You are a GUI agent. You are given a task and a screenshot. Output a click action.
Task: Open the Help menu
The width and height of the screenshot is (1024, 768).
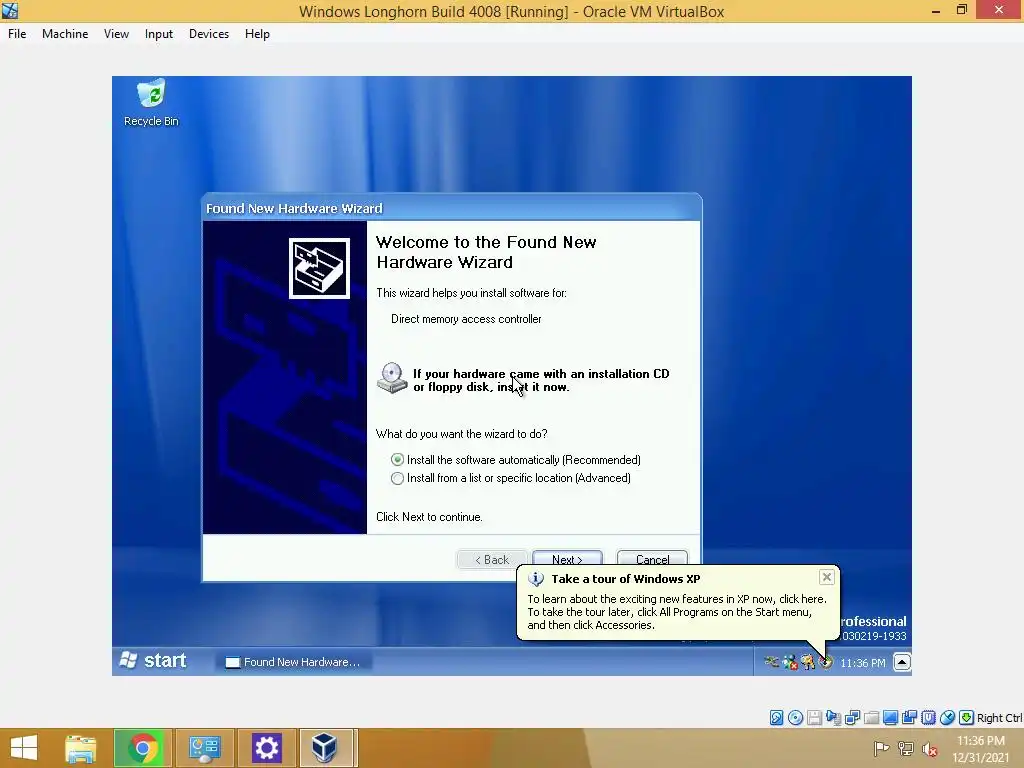coord(257,34)
